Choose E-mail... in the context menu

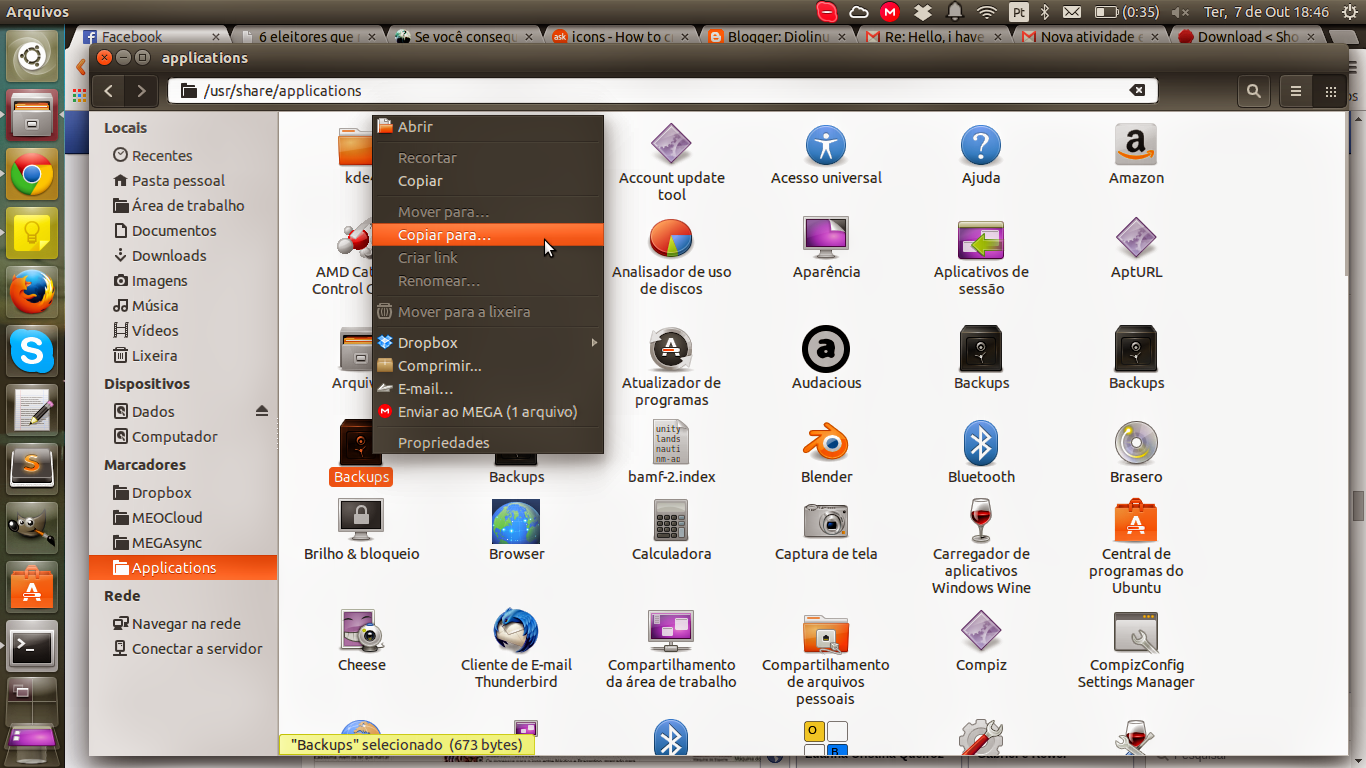click(488, 389)
